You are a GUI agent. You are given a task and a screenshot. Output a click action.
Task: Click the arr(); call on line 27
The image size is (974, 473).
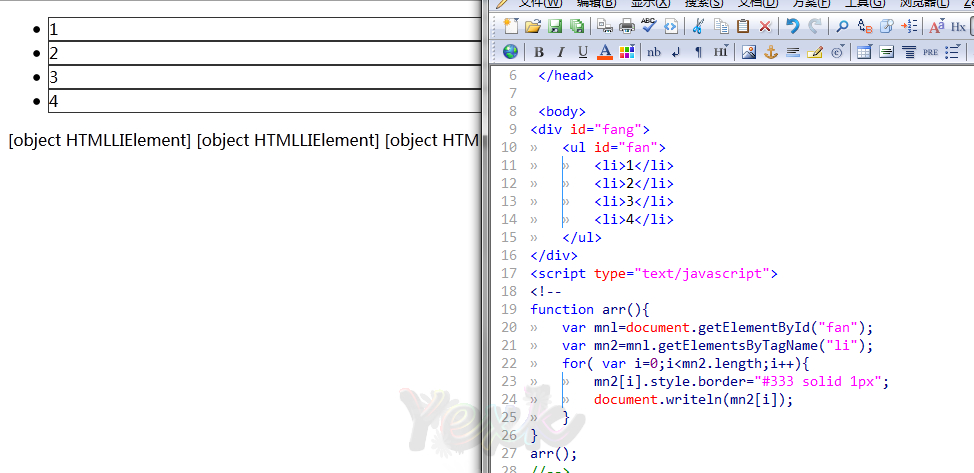click(553, 452)
